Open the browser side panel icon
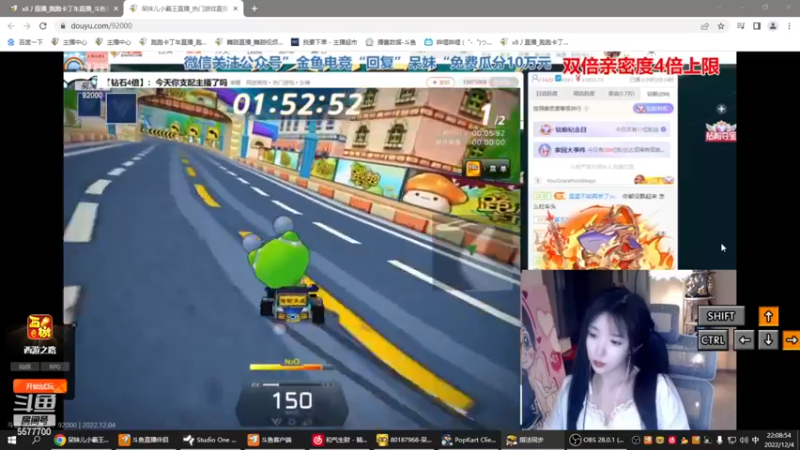Viewport: 800px width, 450px height. [x=757, y=26]
